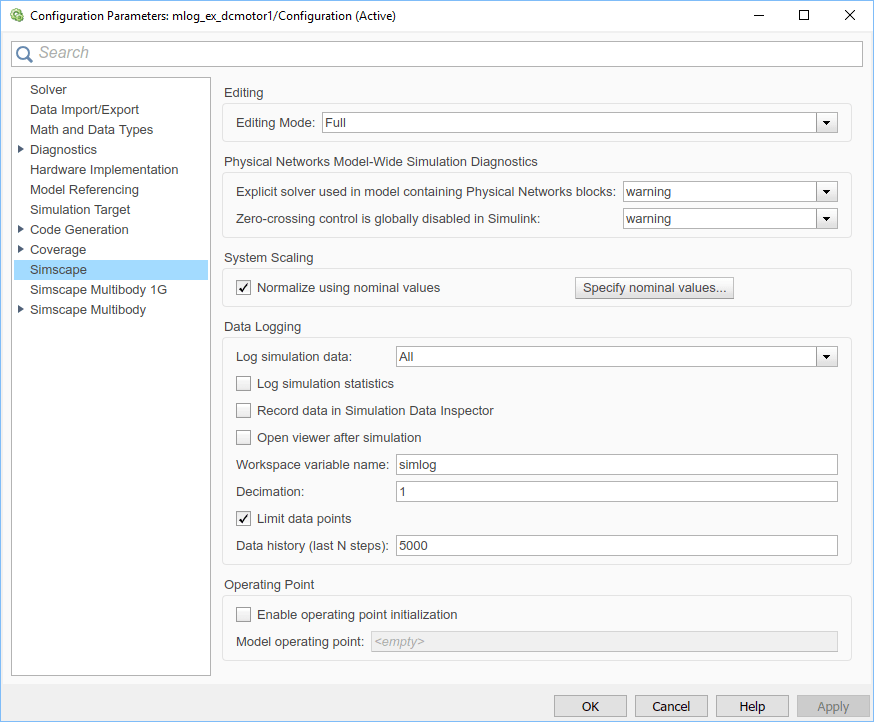Viewport: 874px width, 722px height.
Task: Select Solver in the category tree
Action: click(48, 90)
